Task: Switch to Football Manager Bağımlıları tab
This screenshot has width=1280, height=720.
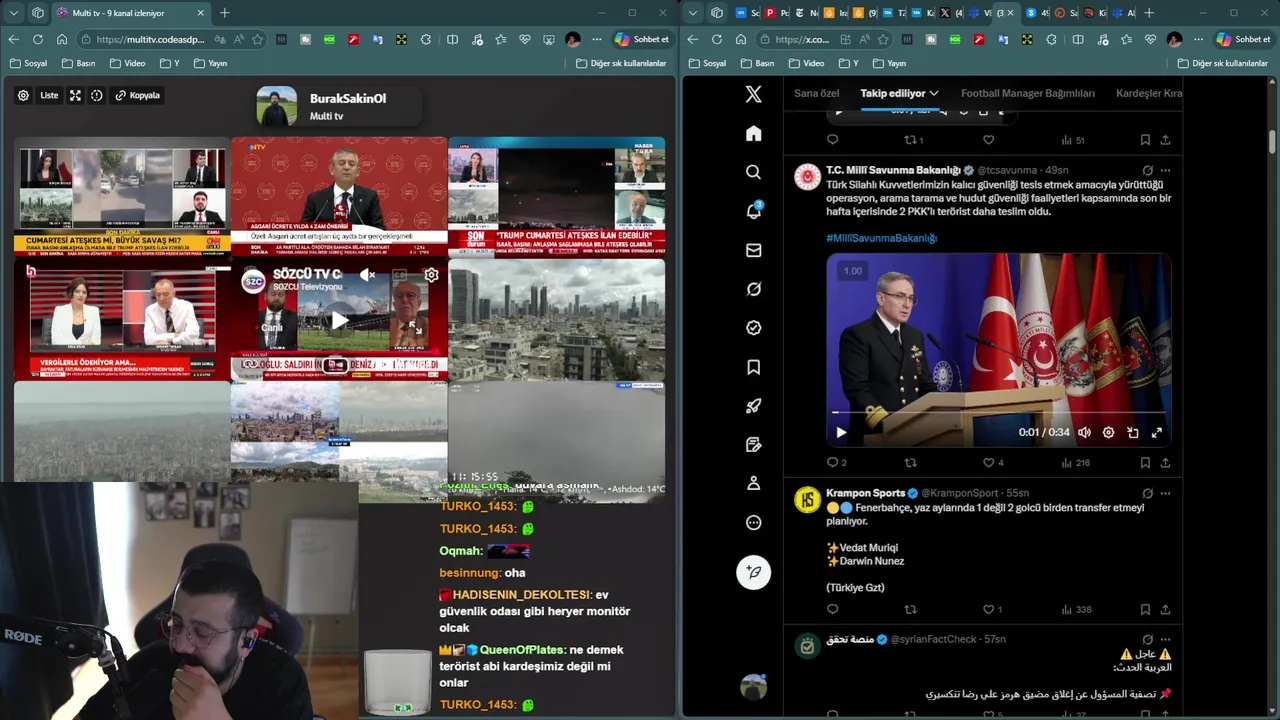Action: tap(1028, 93)
